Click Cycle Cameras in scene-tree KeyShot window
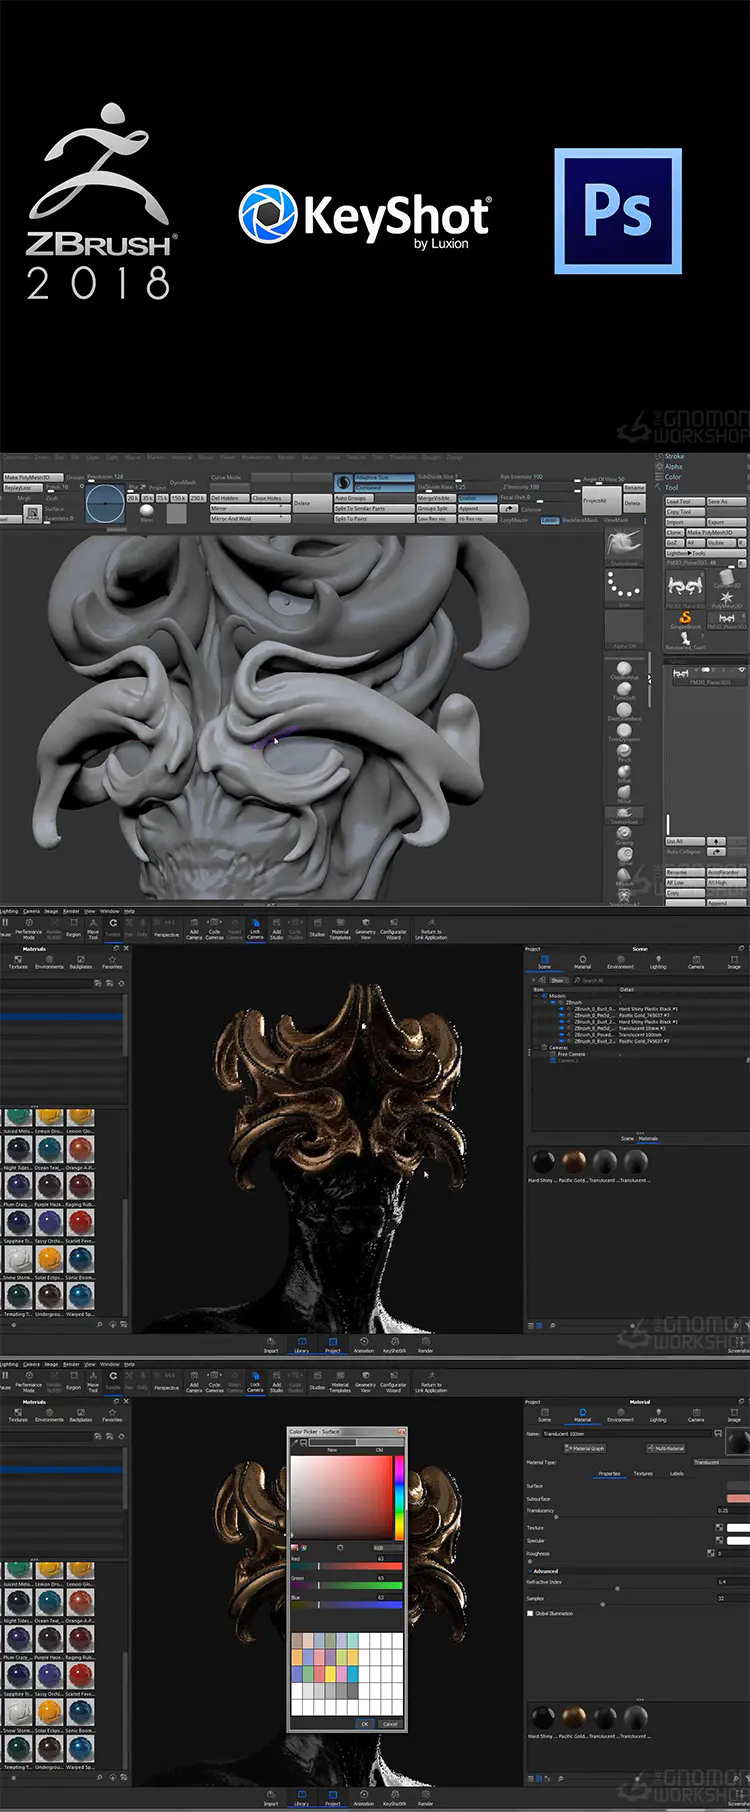Screen dimensions: 750x1812 [214, 927]
